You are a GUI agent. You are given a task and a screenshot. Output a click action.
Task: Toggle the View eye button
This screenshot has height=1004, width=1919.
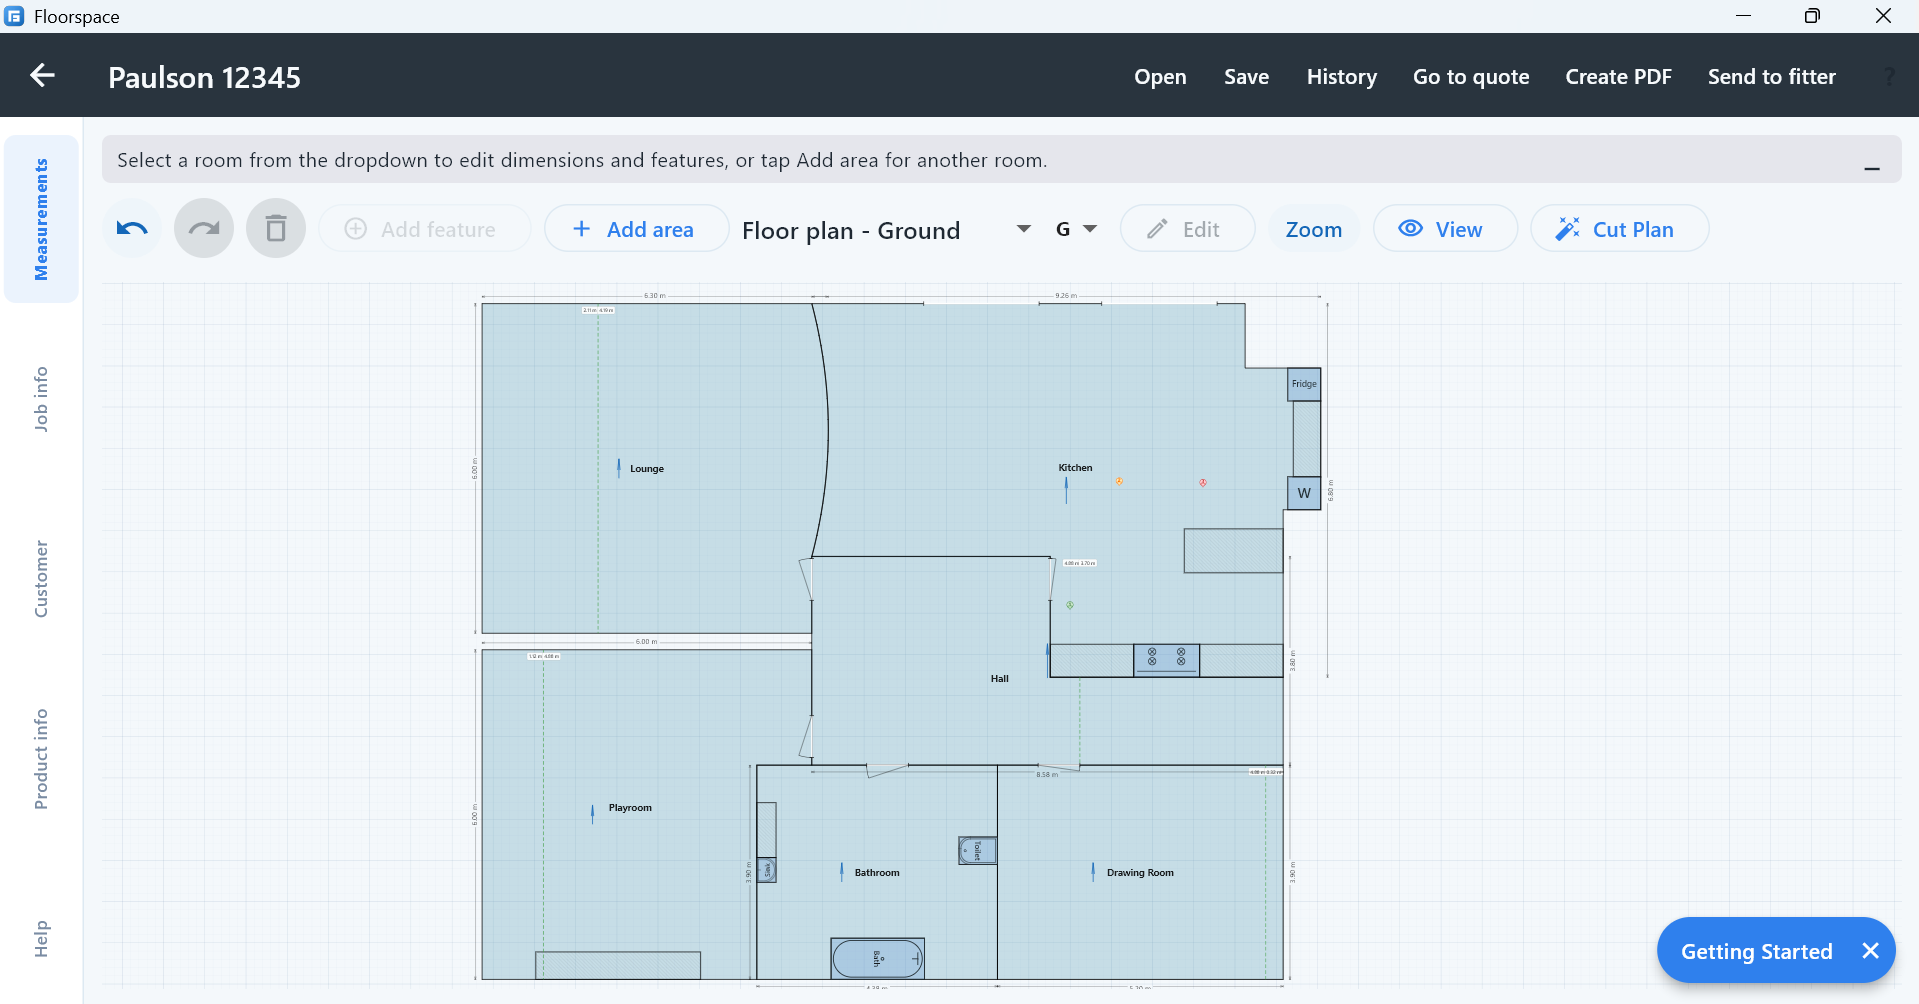pos(1445,229)
